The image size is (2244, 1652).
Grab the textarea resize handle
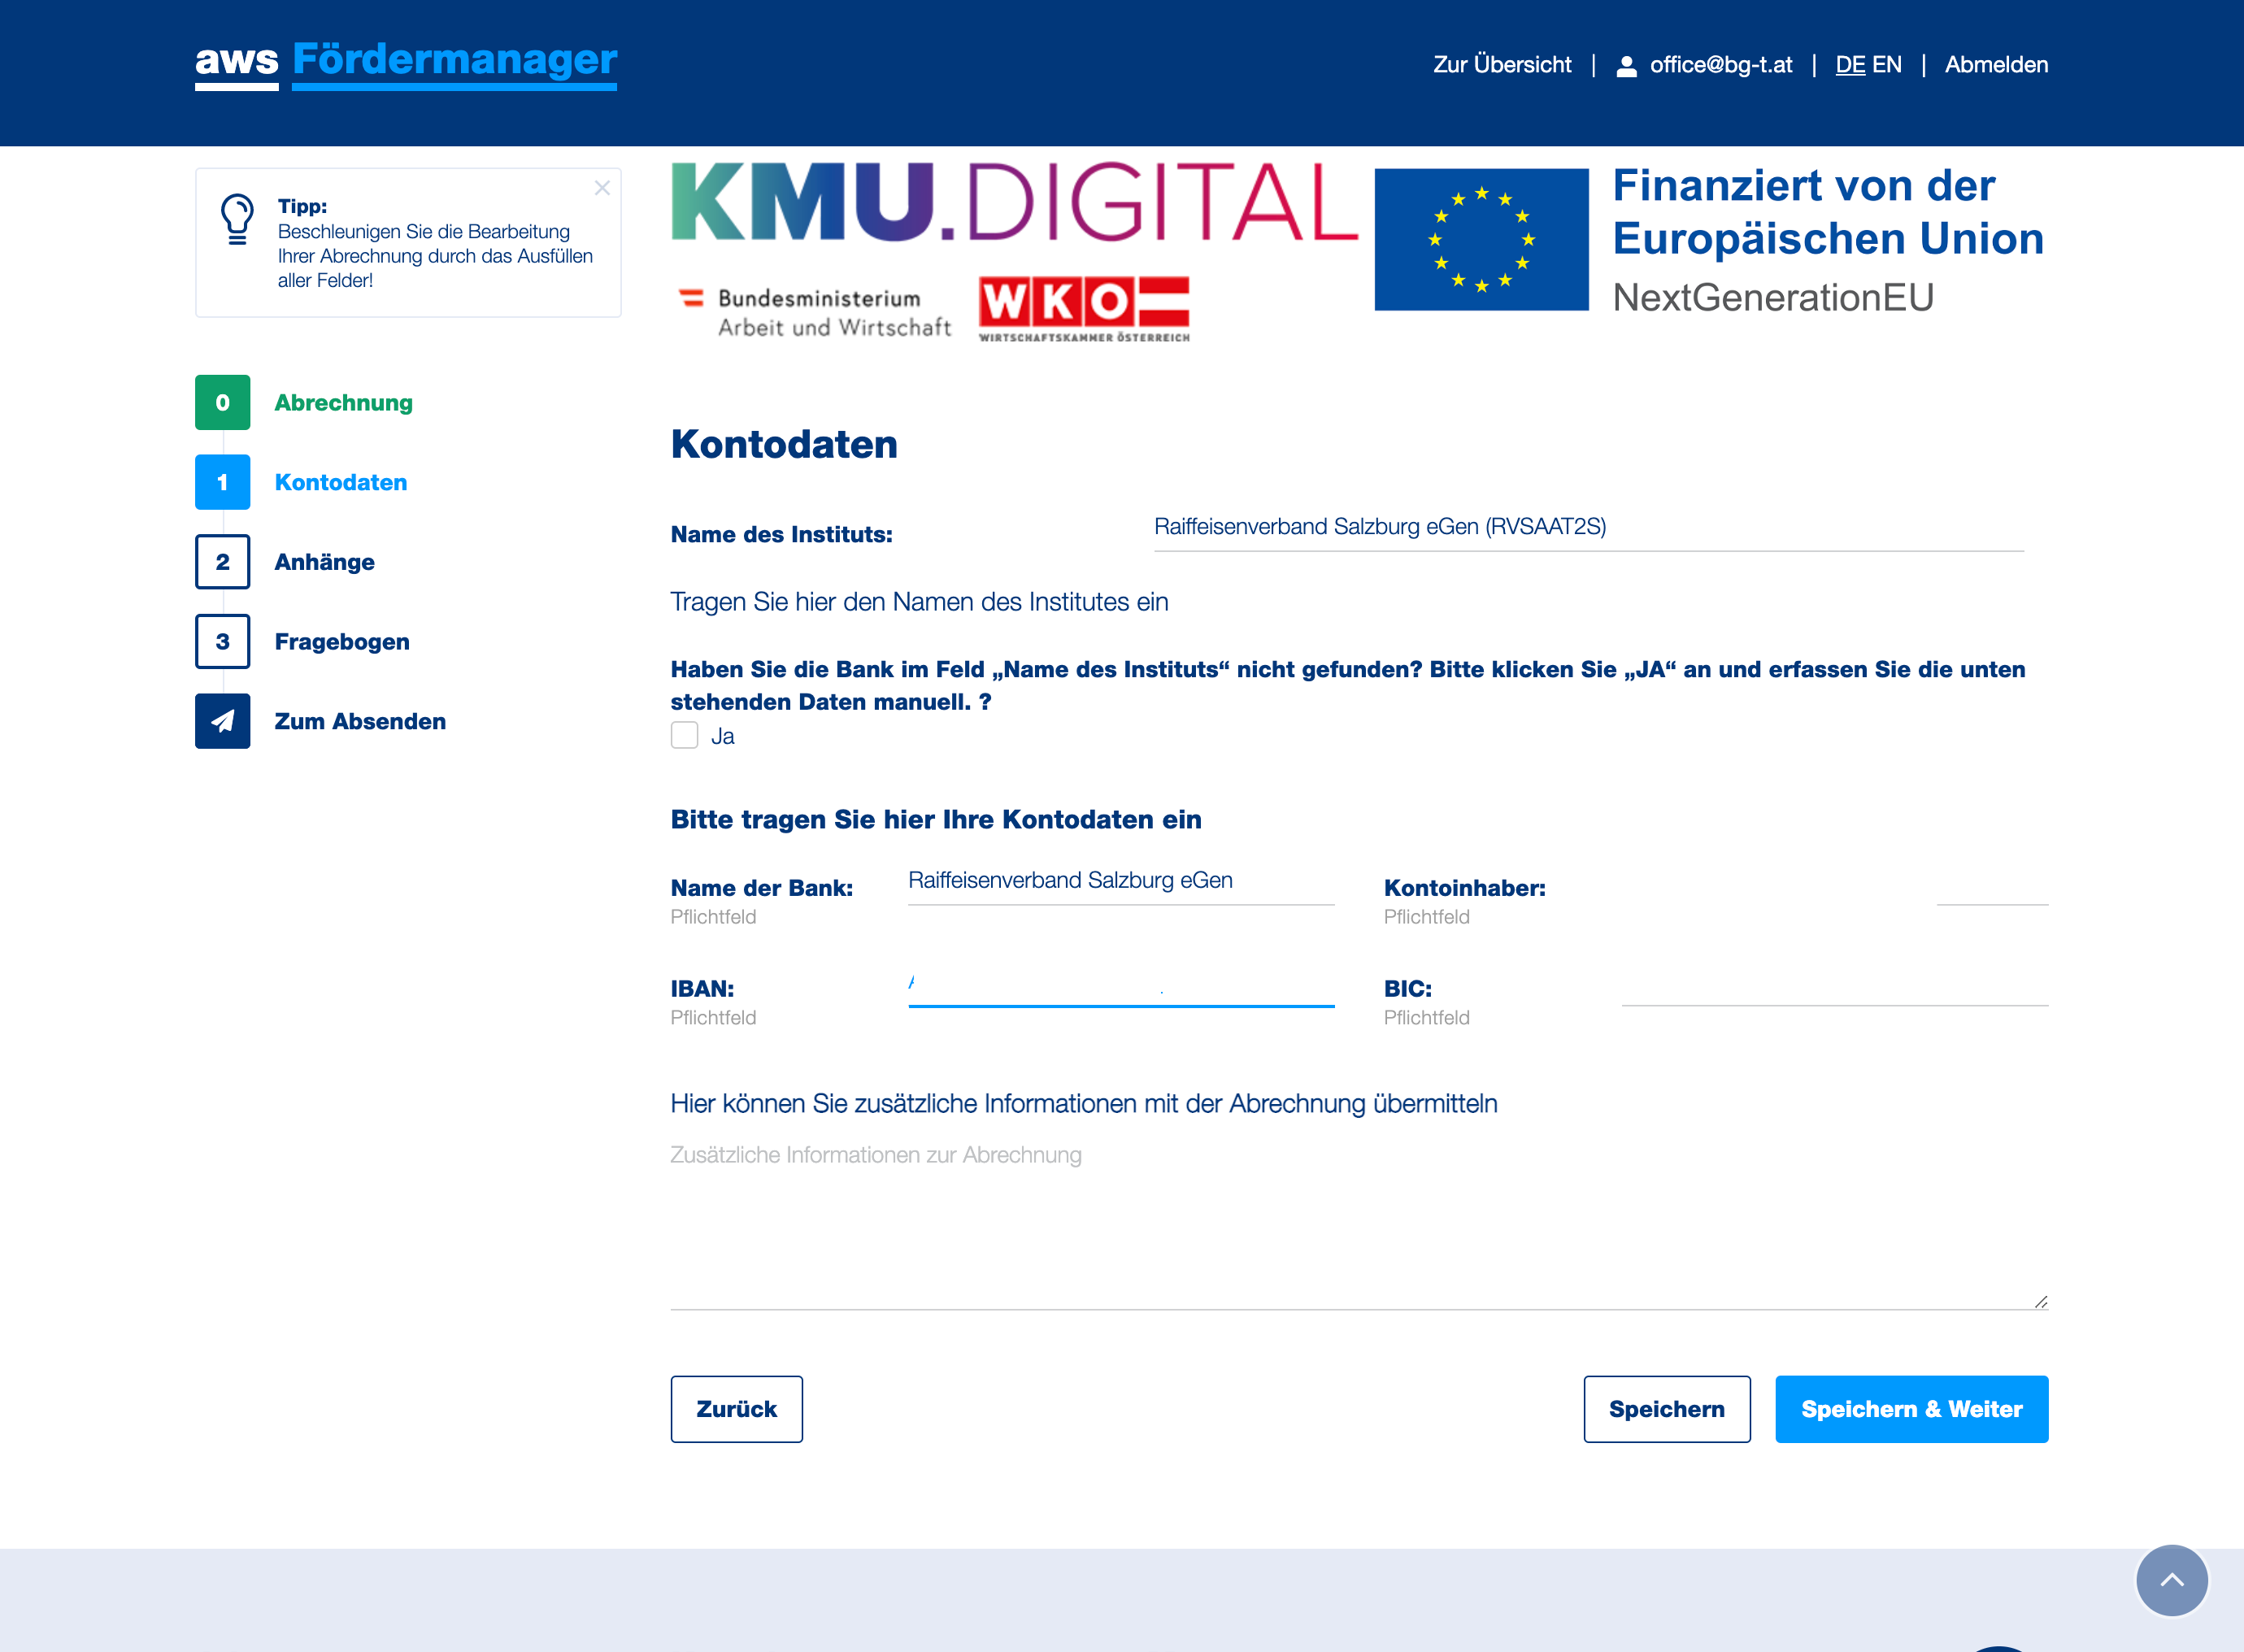pos(2040,1301)
